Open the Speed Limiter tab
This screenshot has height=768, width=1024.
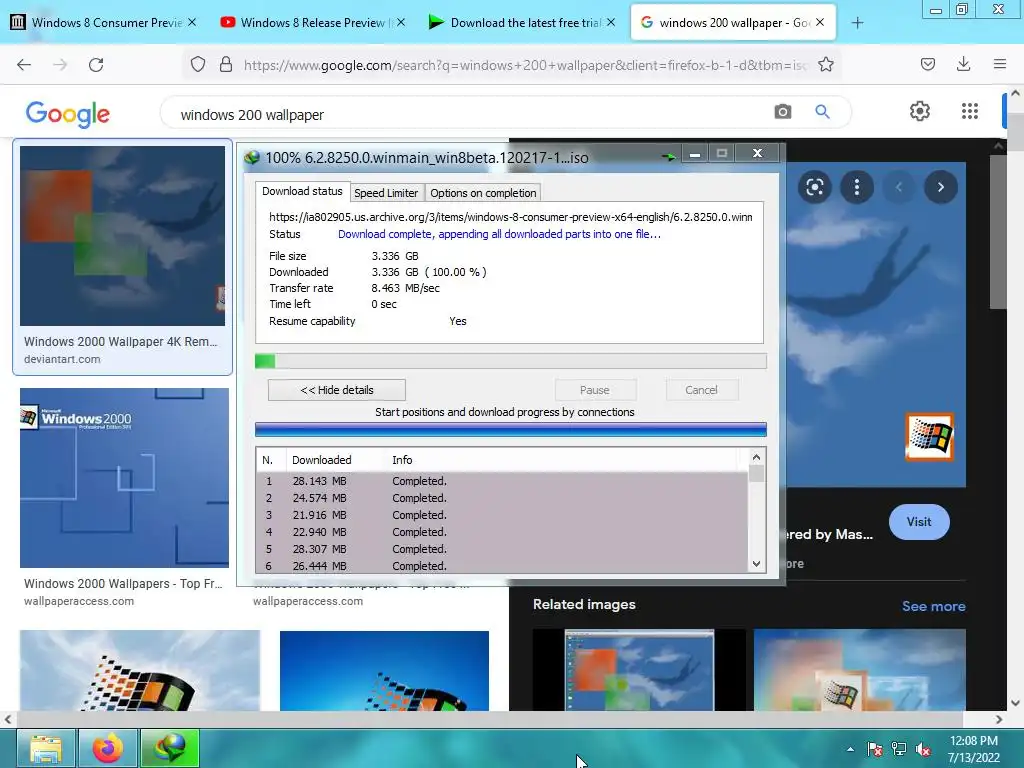point(386,193)
